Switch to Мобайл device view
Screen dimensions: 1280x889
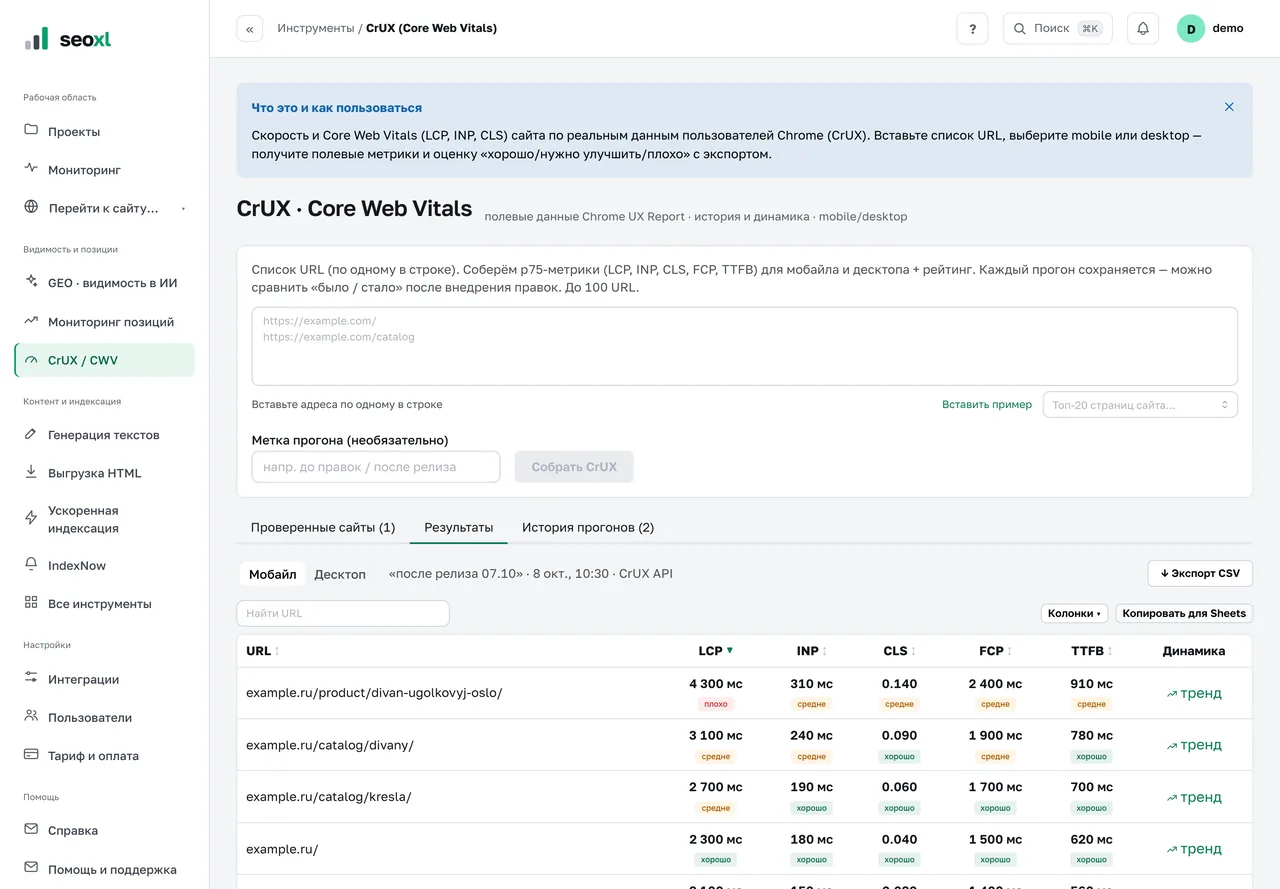tap(273, 574)
